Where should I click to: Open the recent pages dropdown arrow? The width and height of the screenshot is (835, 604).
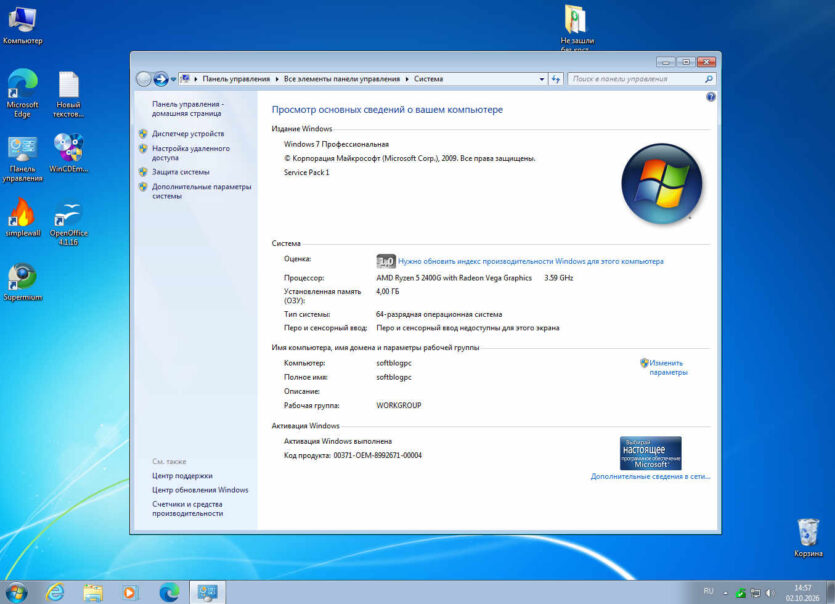pyautogui.click(x=173, y=79)
